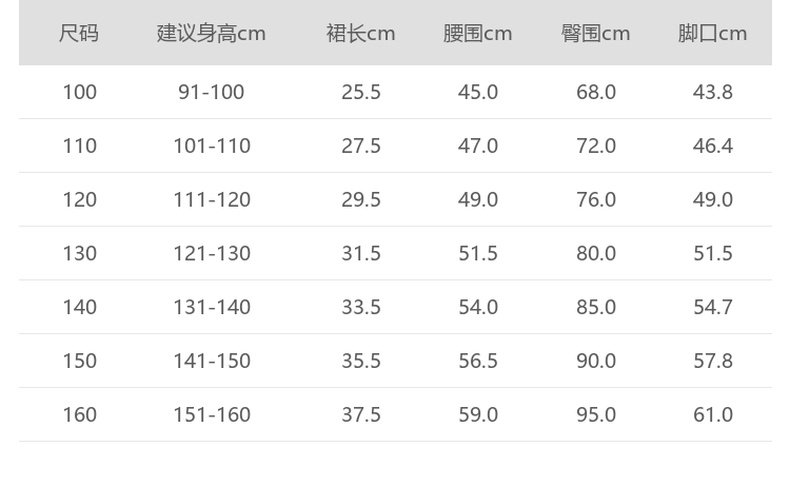Select the 91-100 height range cell
Screen dimensions: 790x485
(211, 92)
